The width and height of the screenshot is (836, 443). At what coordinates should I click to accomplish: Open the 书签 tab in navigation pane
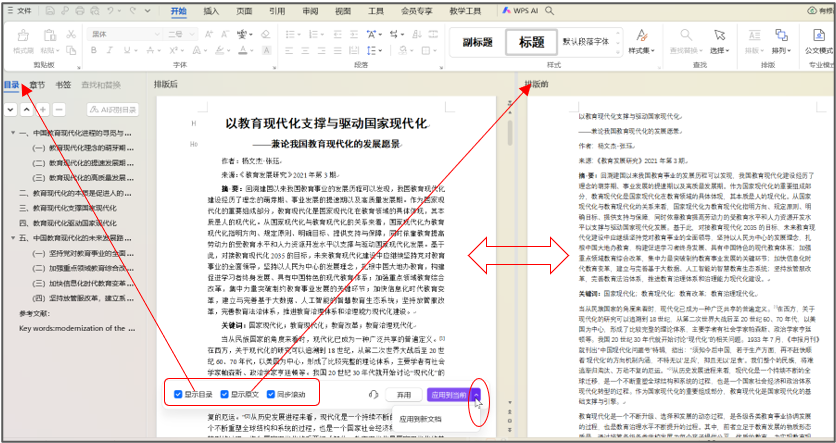click(63, 85)
